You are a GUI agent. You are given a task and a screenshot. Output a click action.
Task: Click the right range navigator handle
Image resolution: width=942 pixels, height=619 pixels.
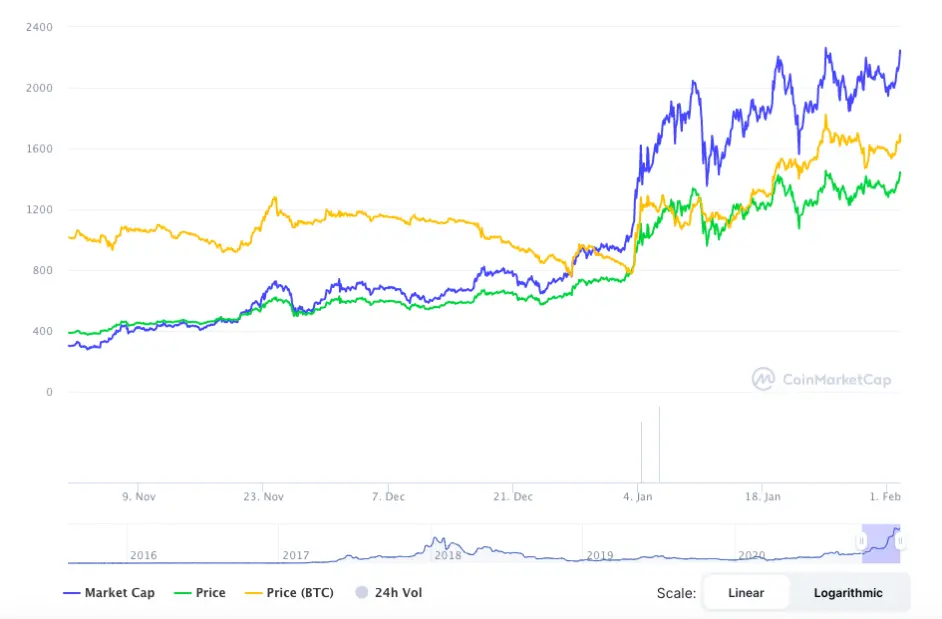pos(900,541)
